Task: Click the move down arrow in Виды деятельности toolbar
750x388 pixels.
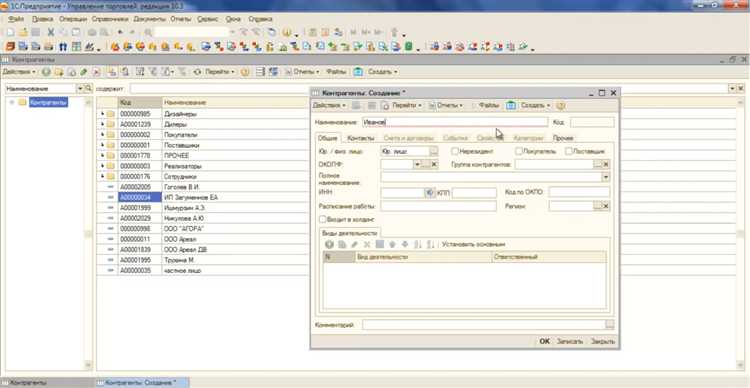Action: (x=405, y=244)
